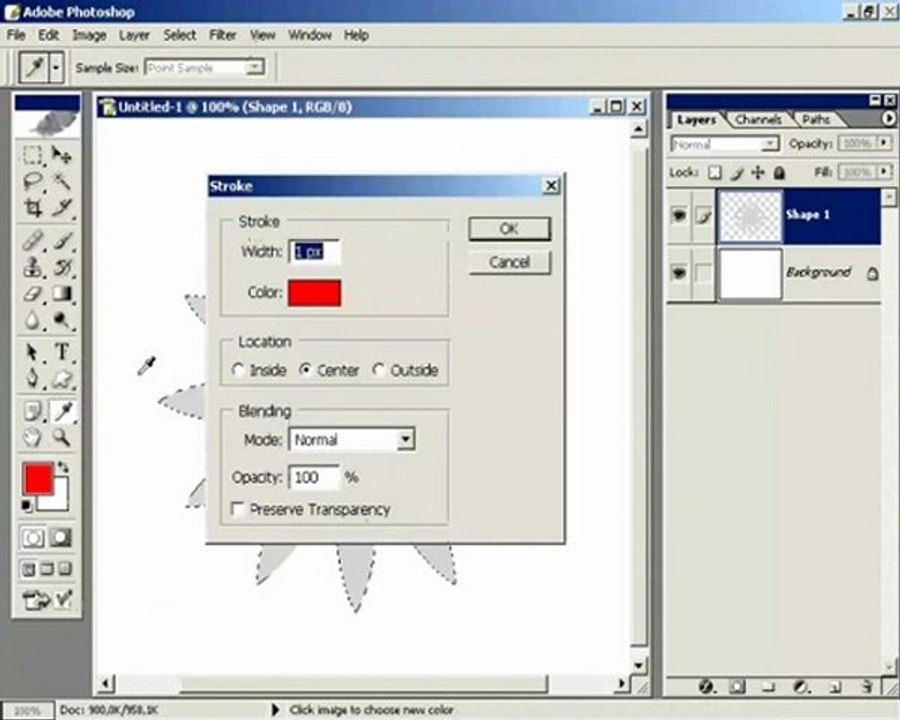Hide the Background layer
Screen dimensions: 900x720
678,272
